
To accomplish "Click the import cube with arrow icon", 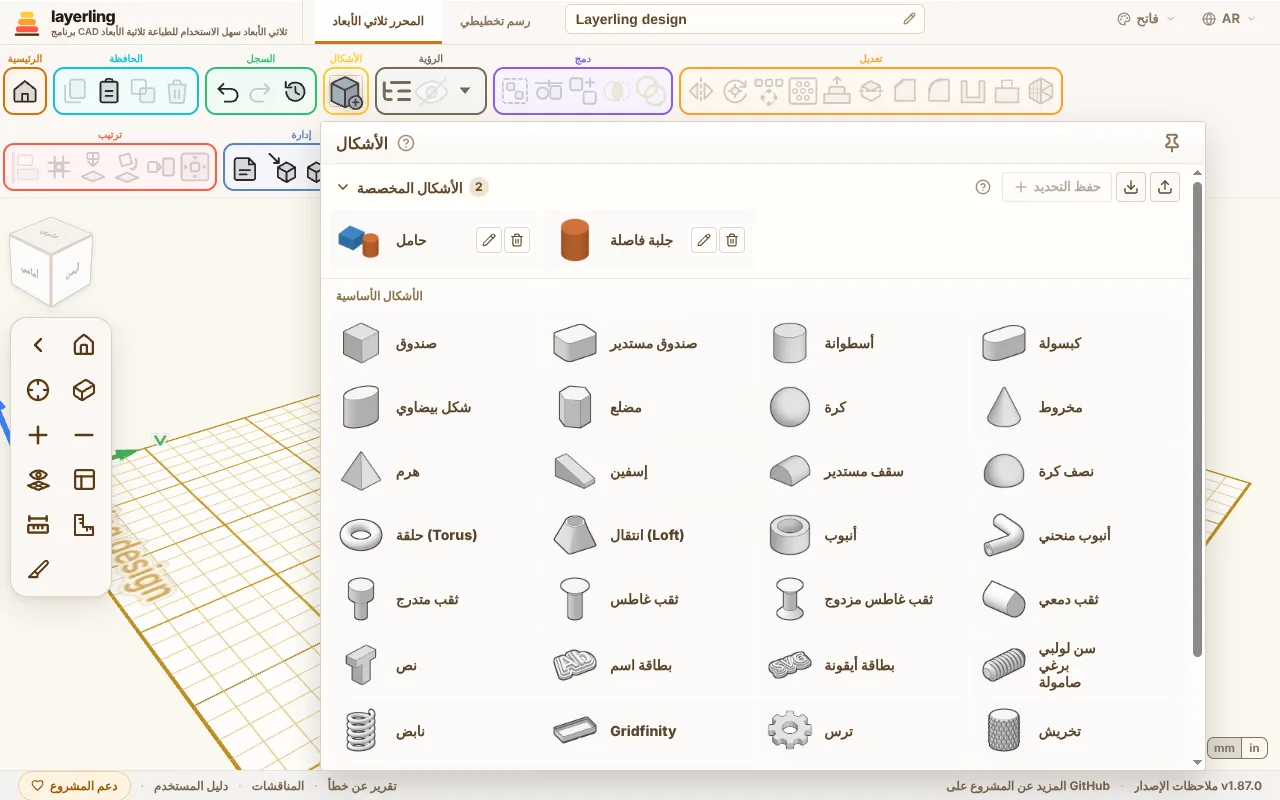I will [x=281, y=169].
